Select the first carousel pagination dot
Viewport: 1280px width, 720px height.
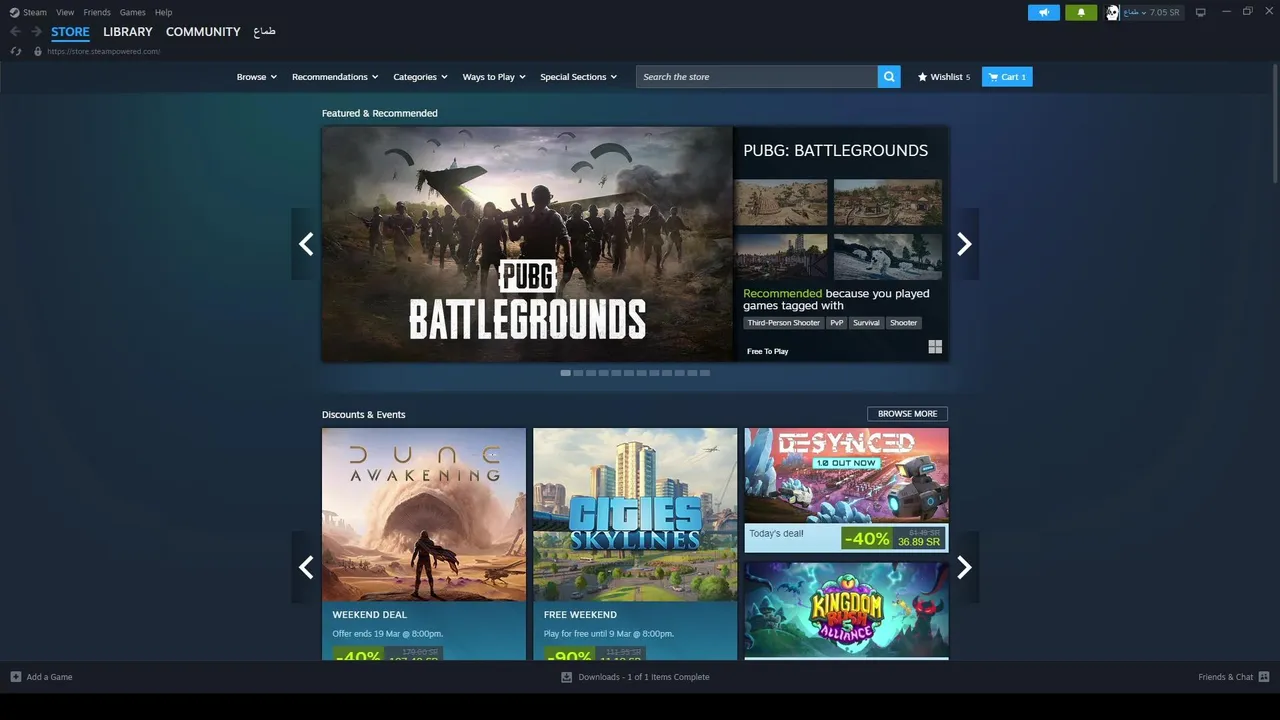(566, 373)
